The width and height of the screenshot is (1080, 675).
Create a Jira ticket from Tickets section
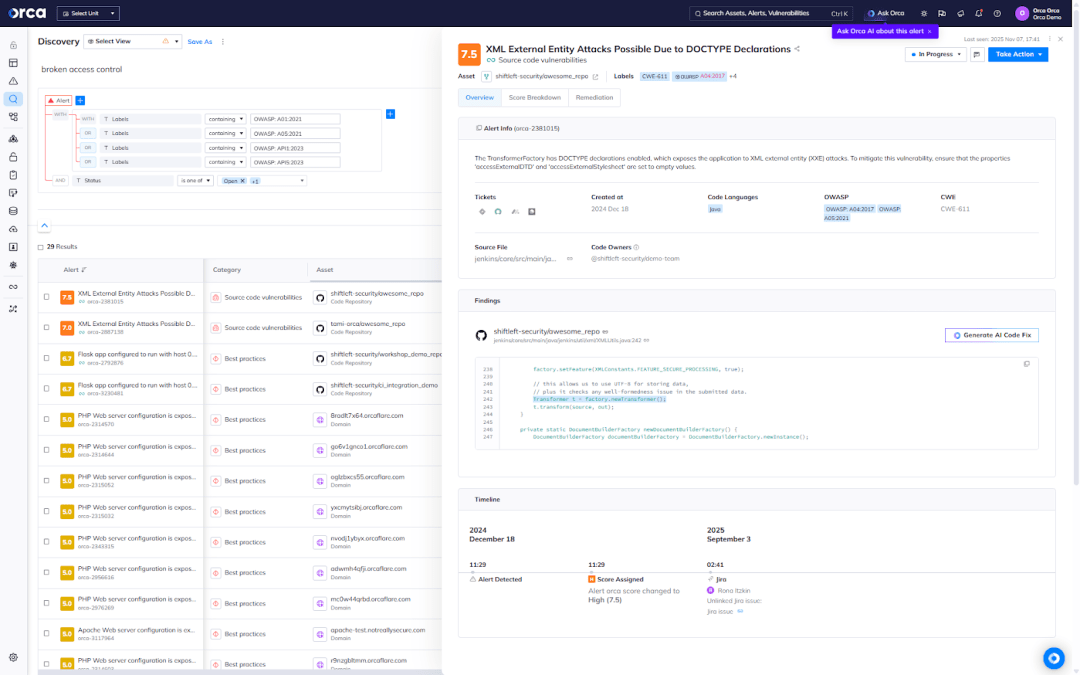(481, 211)
